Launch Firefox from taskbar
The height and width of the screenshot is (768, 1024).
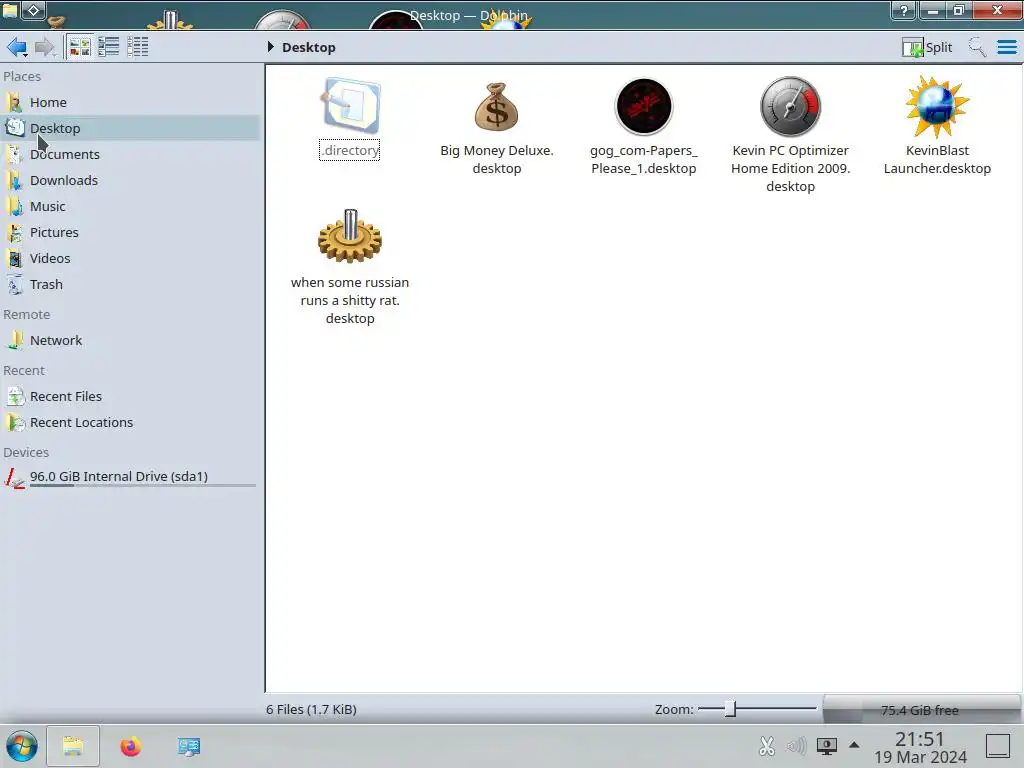click(x=131, y=746)
